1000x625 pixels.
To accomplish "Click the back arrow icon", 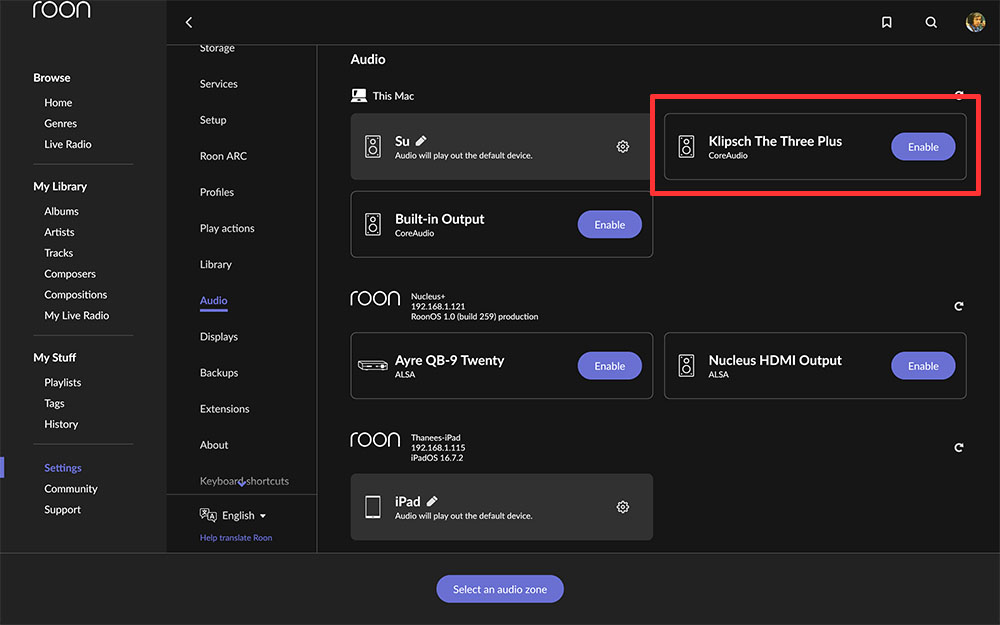I will tap(189, 22).
